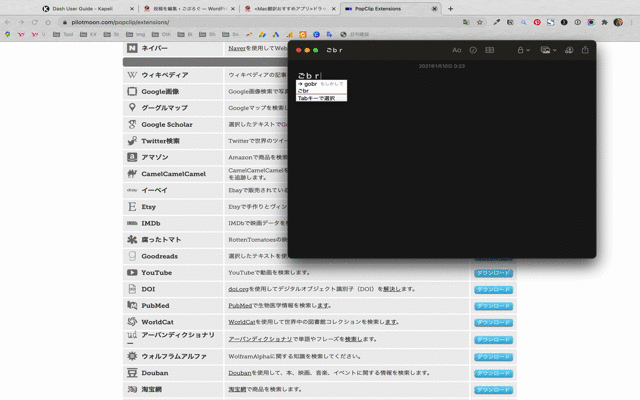The image size is (640, 400).
Task: Click the 腐ったトマト splat icon
Action: [132, 240]
